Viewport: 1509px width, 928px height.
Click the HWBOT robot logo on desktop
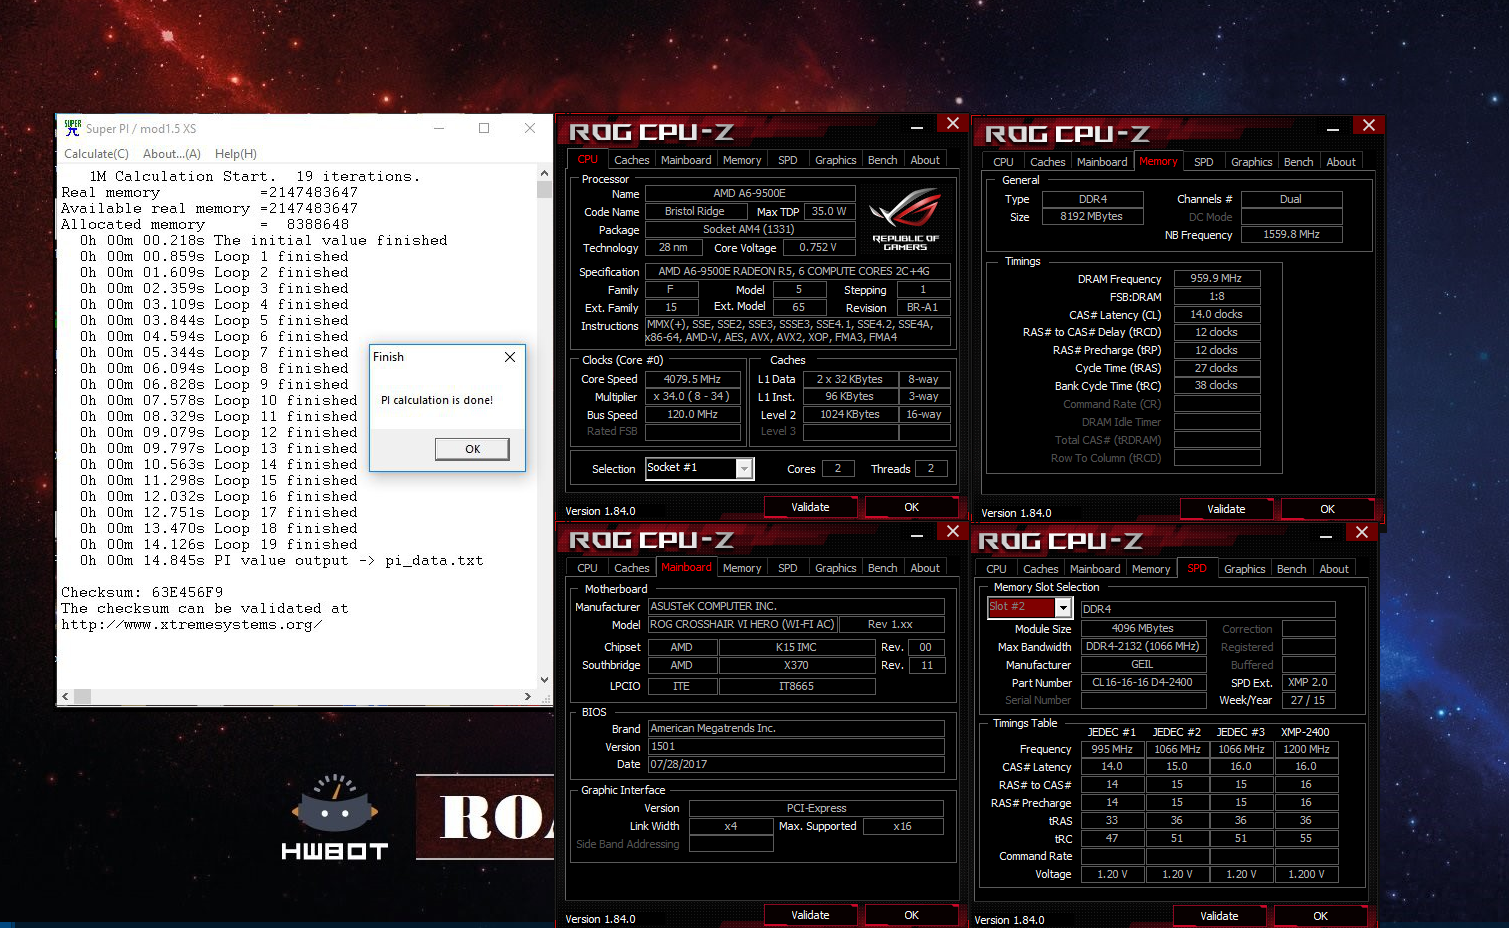tap(334, 817)
